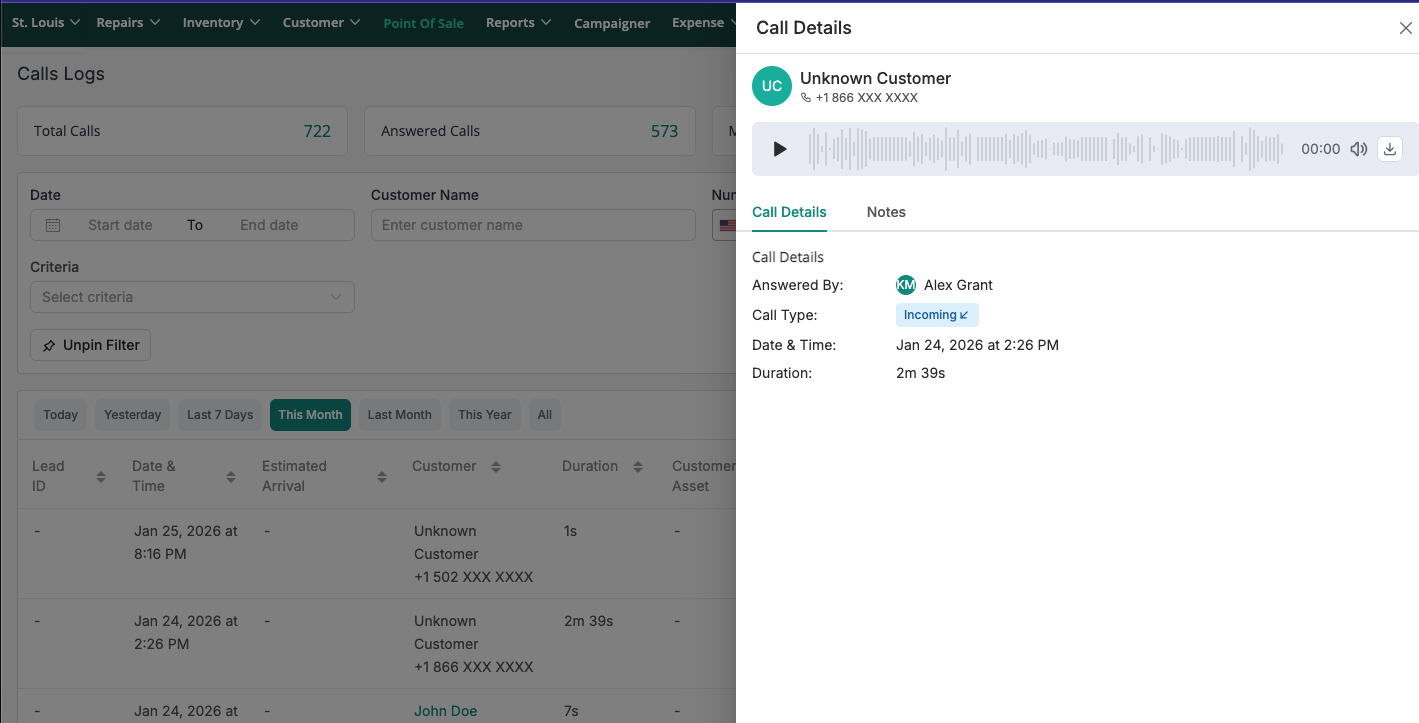
Task: Sort by Lead ID column
Action: click(101, 477)
